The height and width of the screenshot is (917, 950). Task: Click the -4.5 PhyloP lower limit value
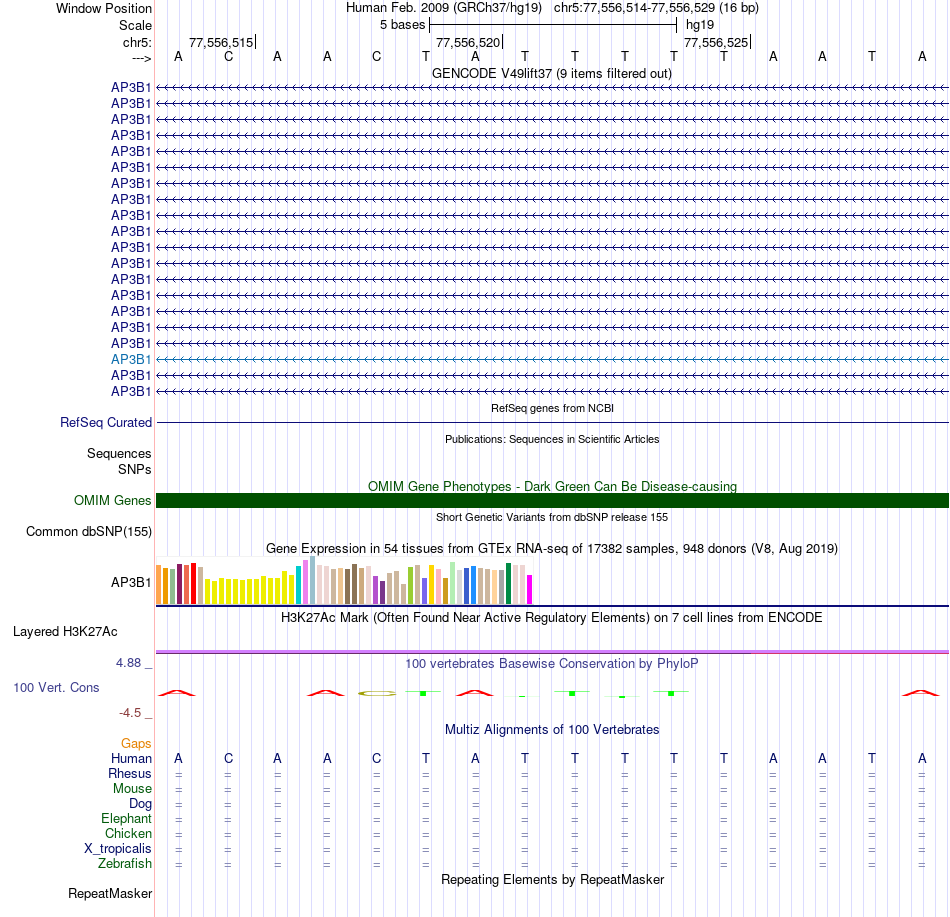(x=130, y=713)
